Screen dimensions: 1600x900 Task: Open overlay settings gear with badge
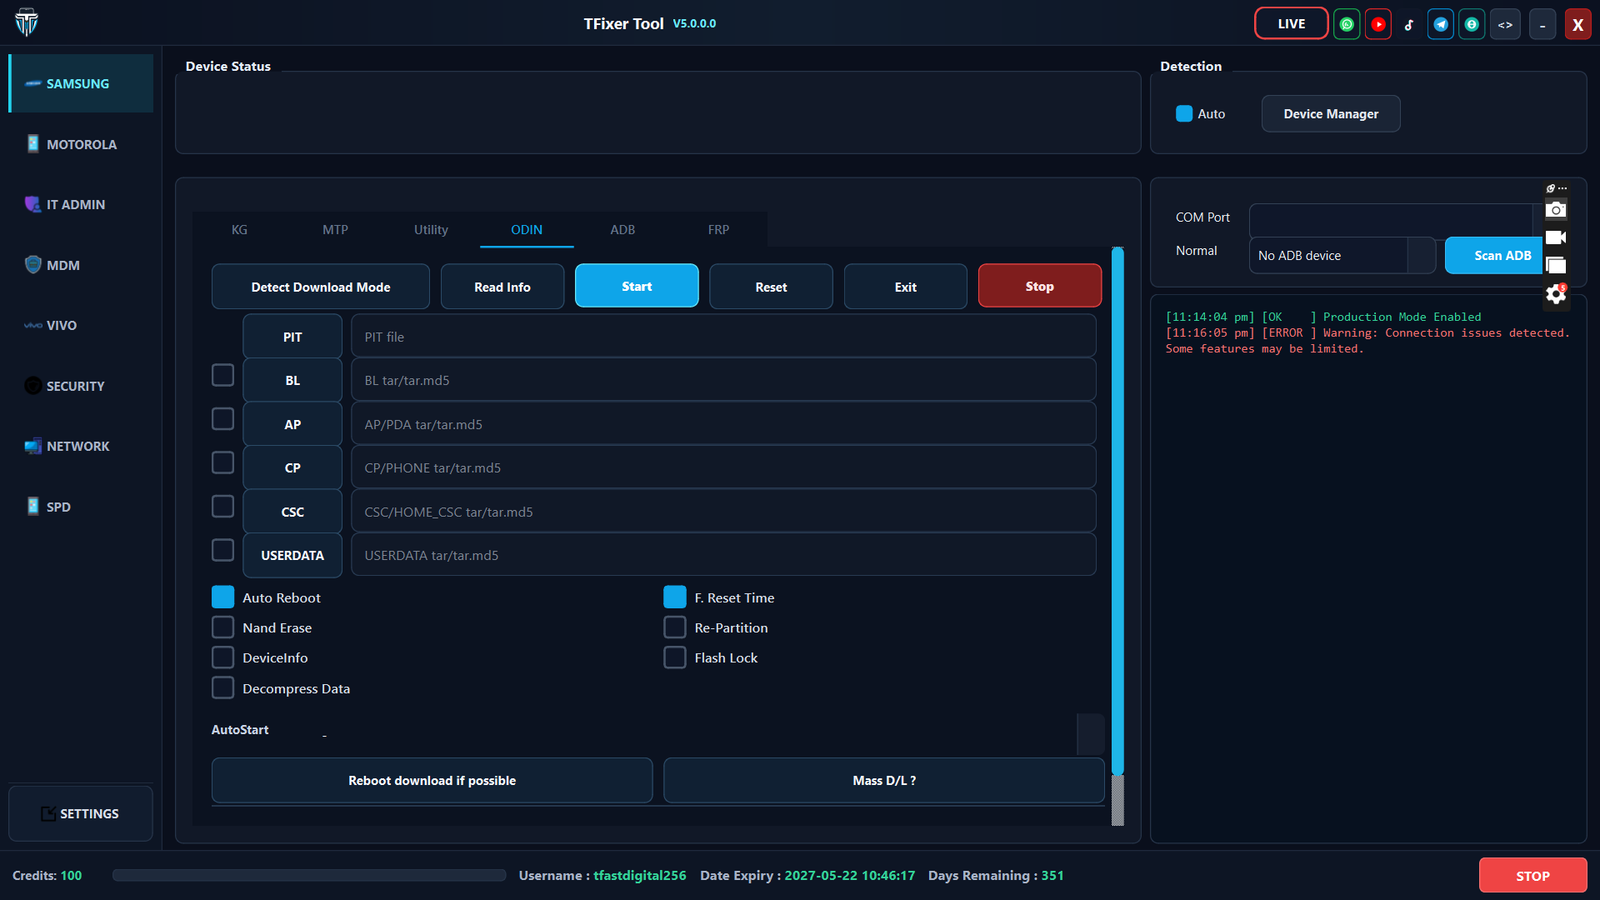1556,294
